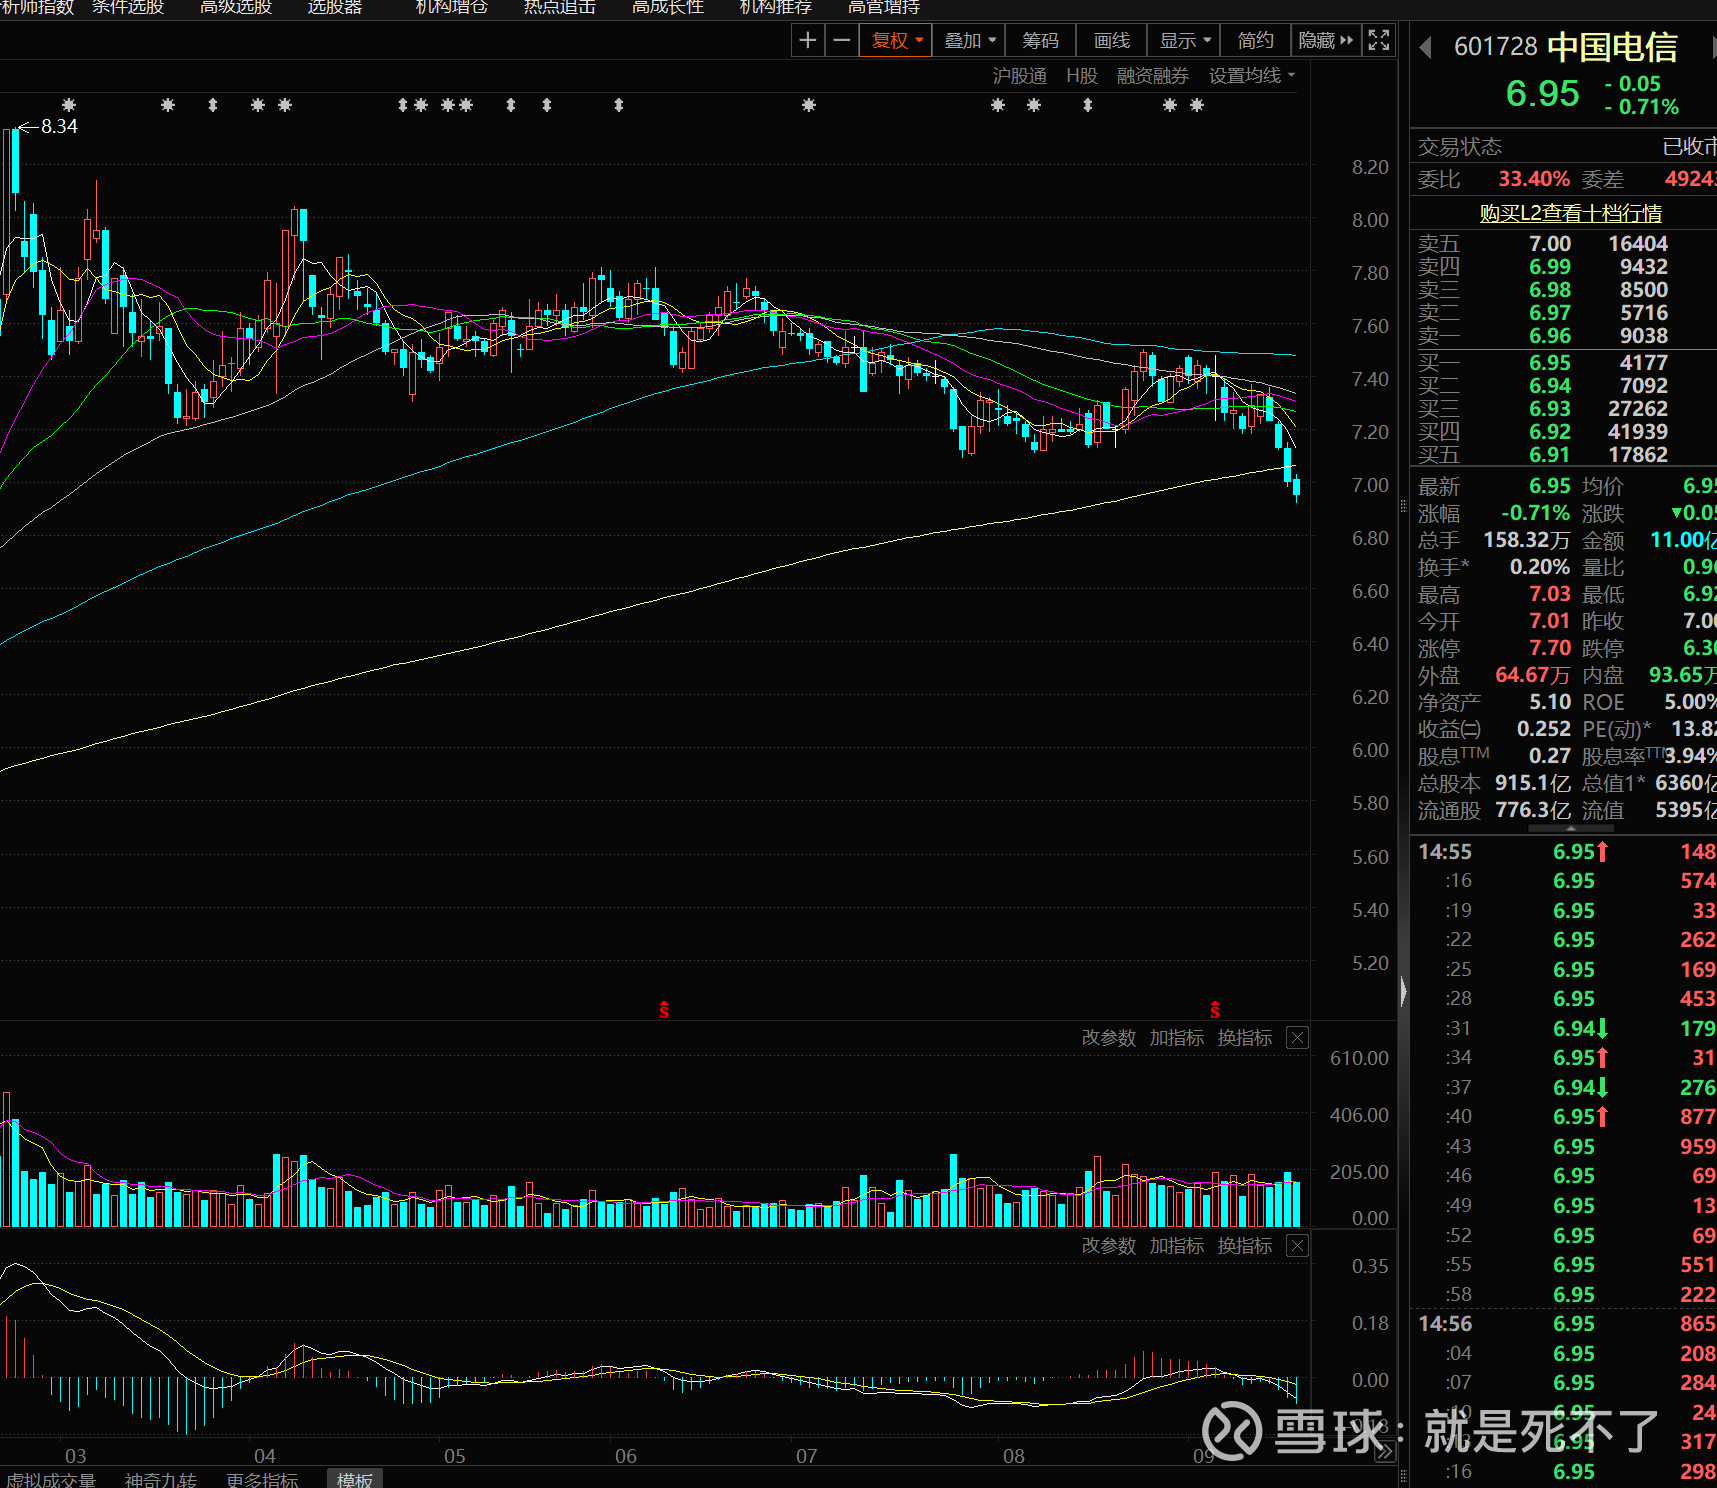Viewport: 1717px width, 1488px height.
Task: Zoom in the K-line chart with plus button
Action: (808, 41)
